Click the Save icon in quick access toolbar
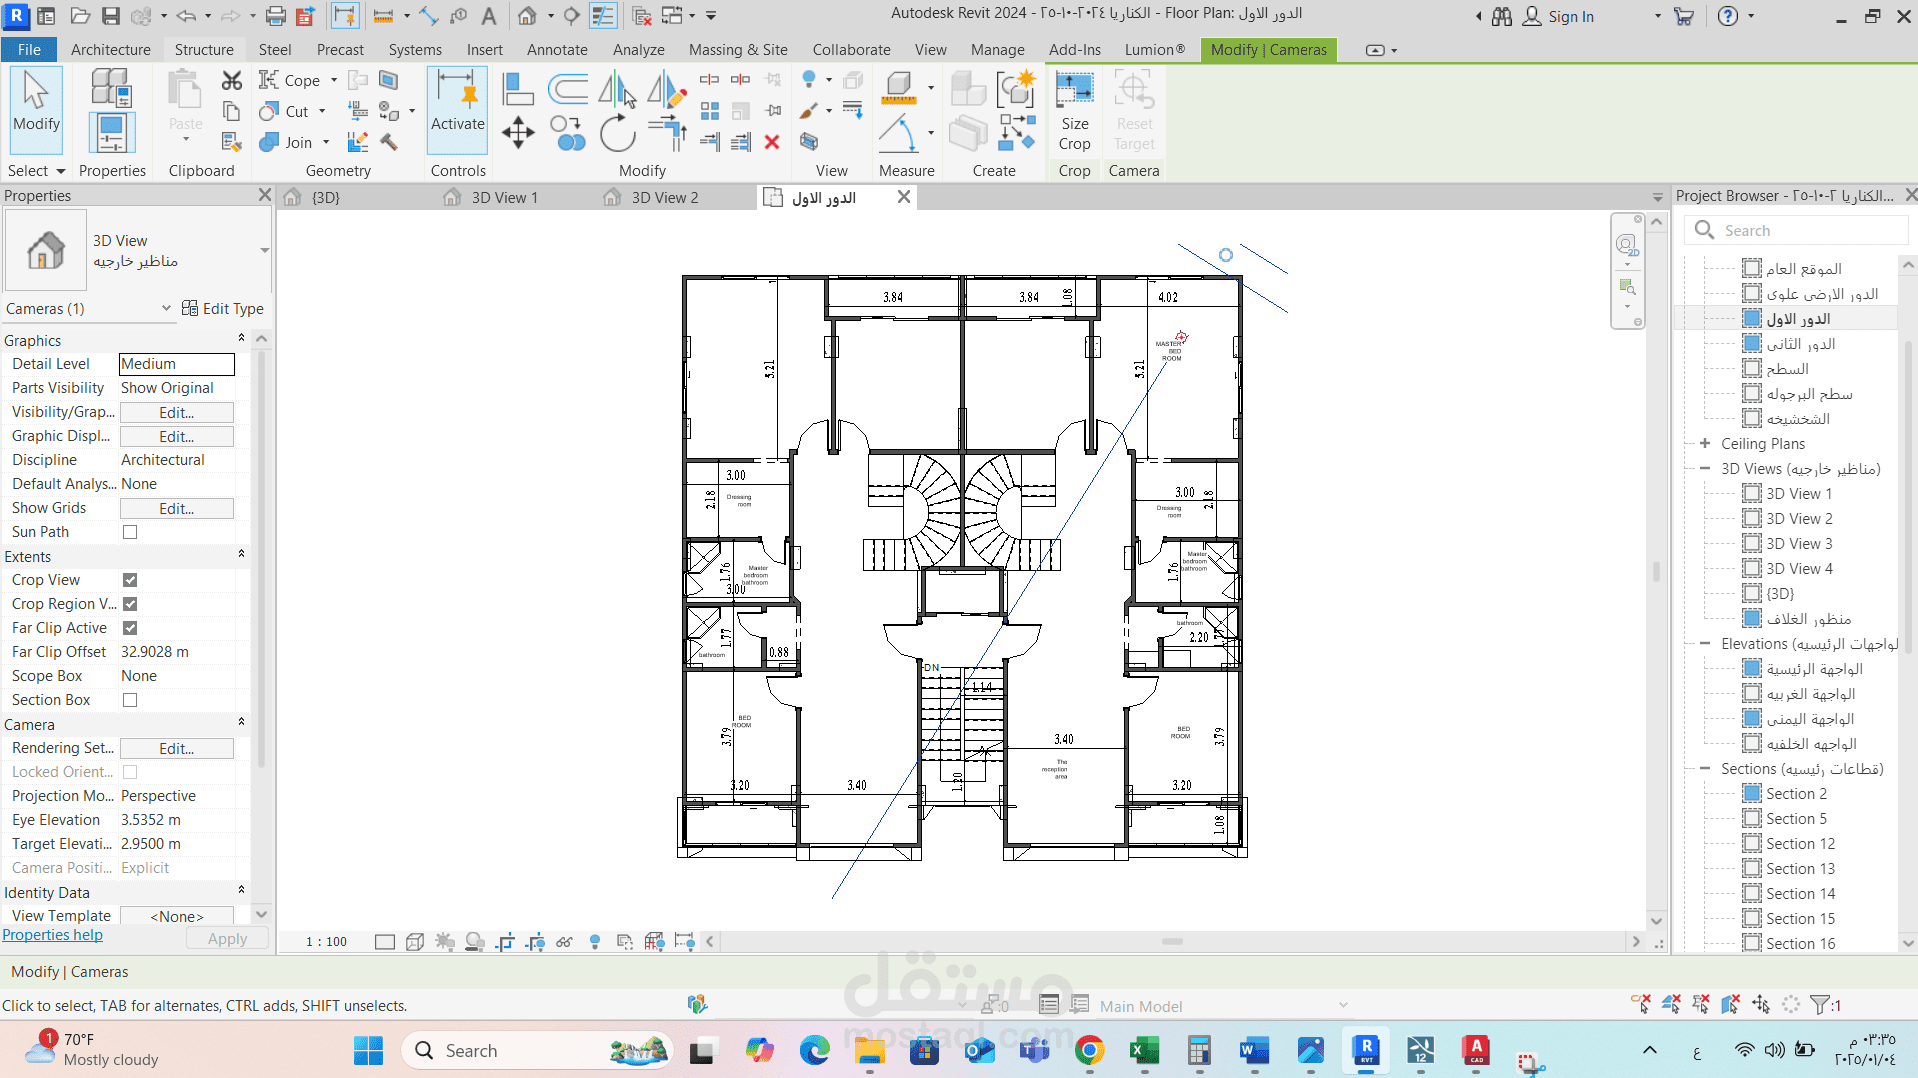The width and height of the screenshot is (1918, 1078). click(111, 16)
